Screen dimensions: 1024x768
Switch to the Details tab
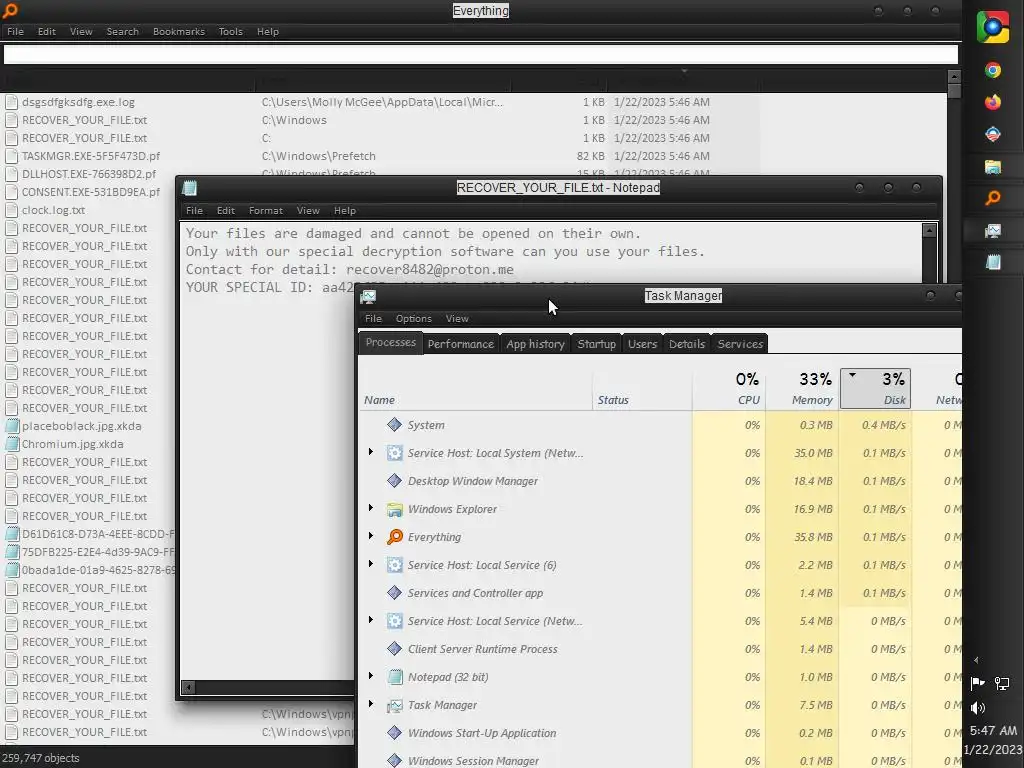coord(687,344)
